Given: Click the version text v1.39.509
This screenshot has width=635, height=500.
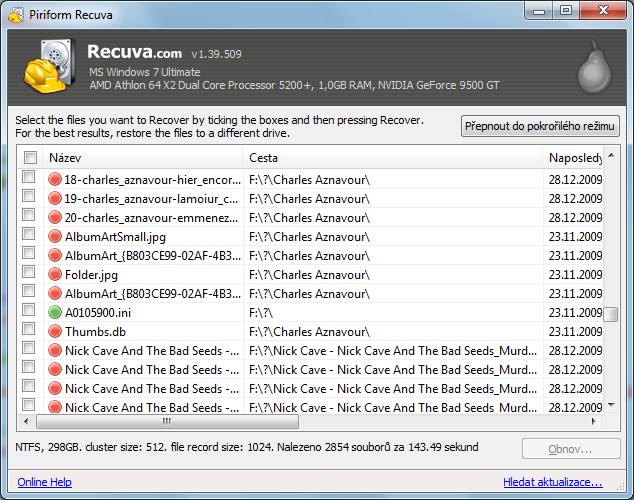Looking at the screenshot, I should (216, 54).
